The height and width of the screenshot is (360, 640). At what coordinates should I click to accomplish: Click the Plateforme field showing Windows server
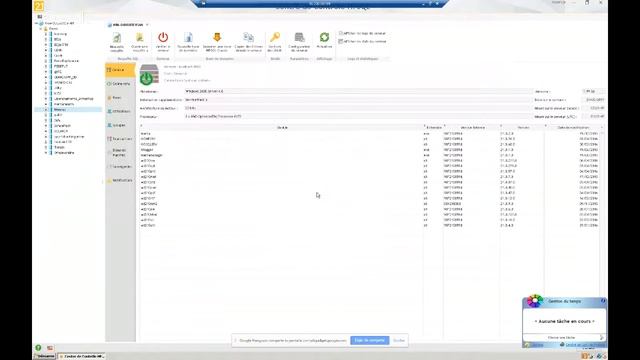click(359, 91)
